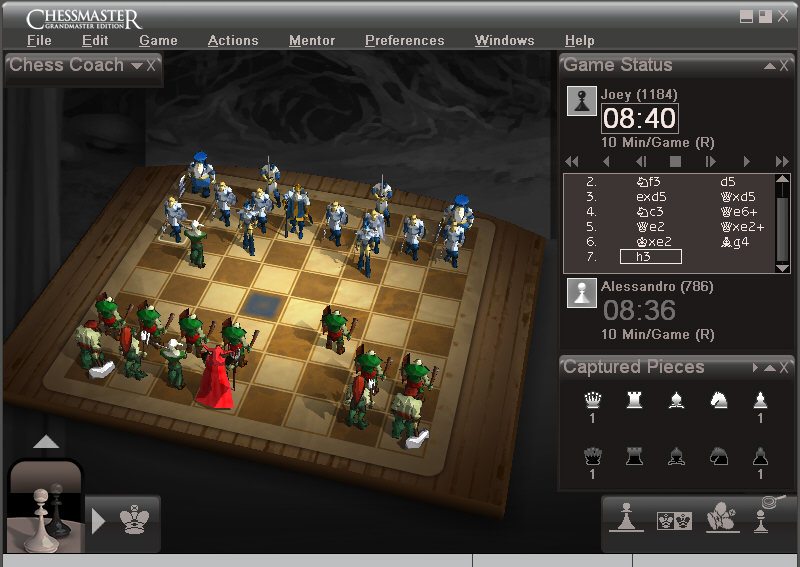Viewport: 800px width, 567px height.
Task: Click the captured white pawn icon
Action: pyautogui.click(x=760, y=400)
